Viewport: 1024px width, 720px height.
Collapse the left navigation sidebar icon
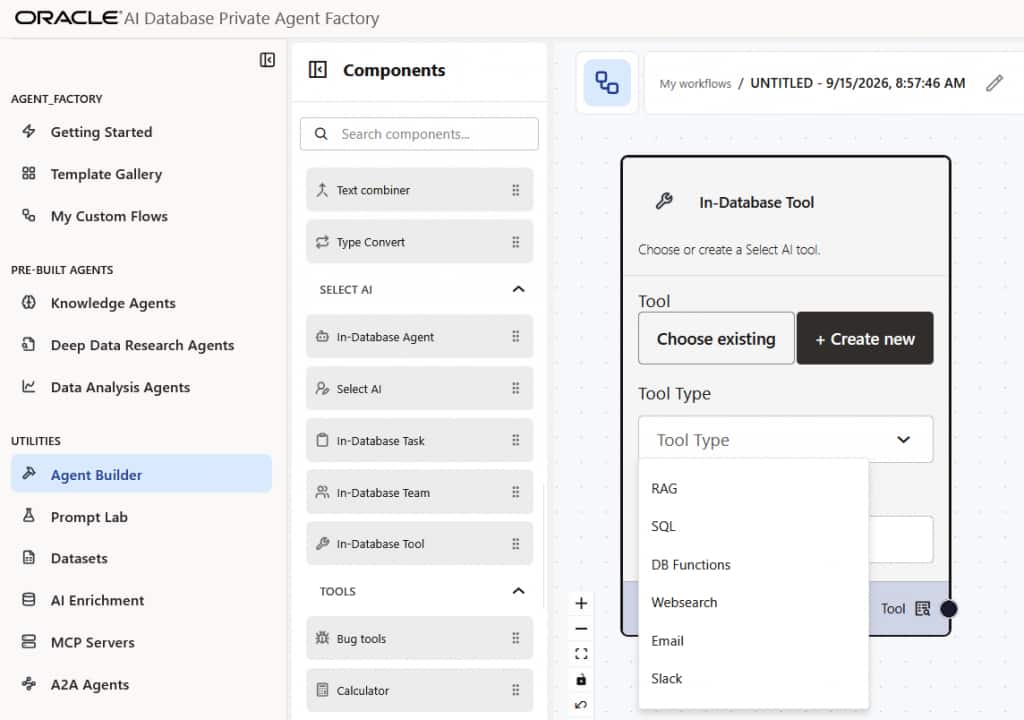(267, 60)
